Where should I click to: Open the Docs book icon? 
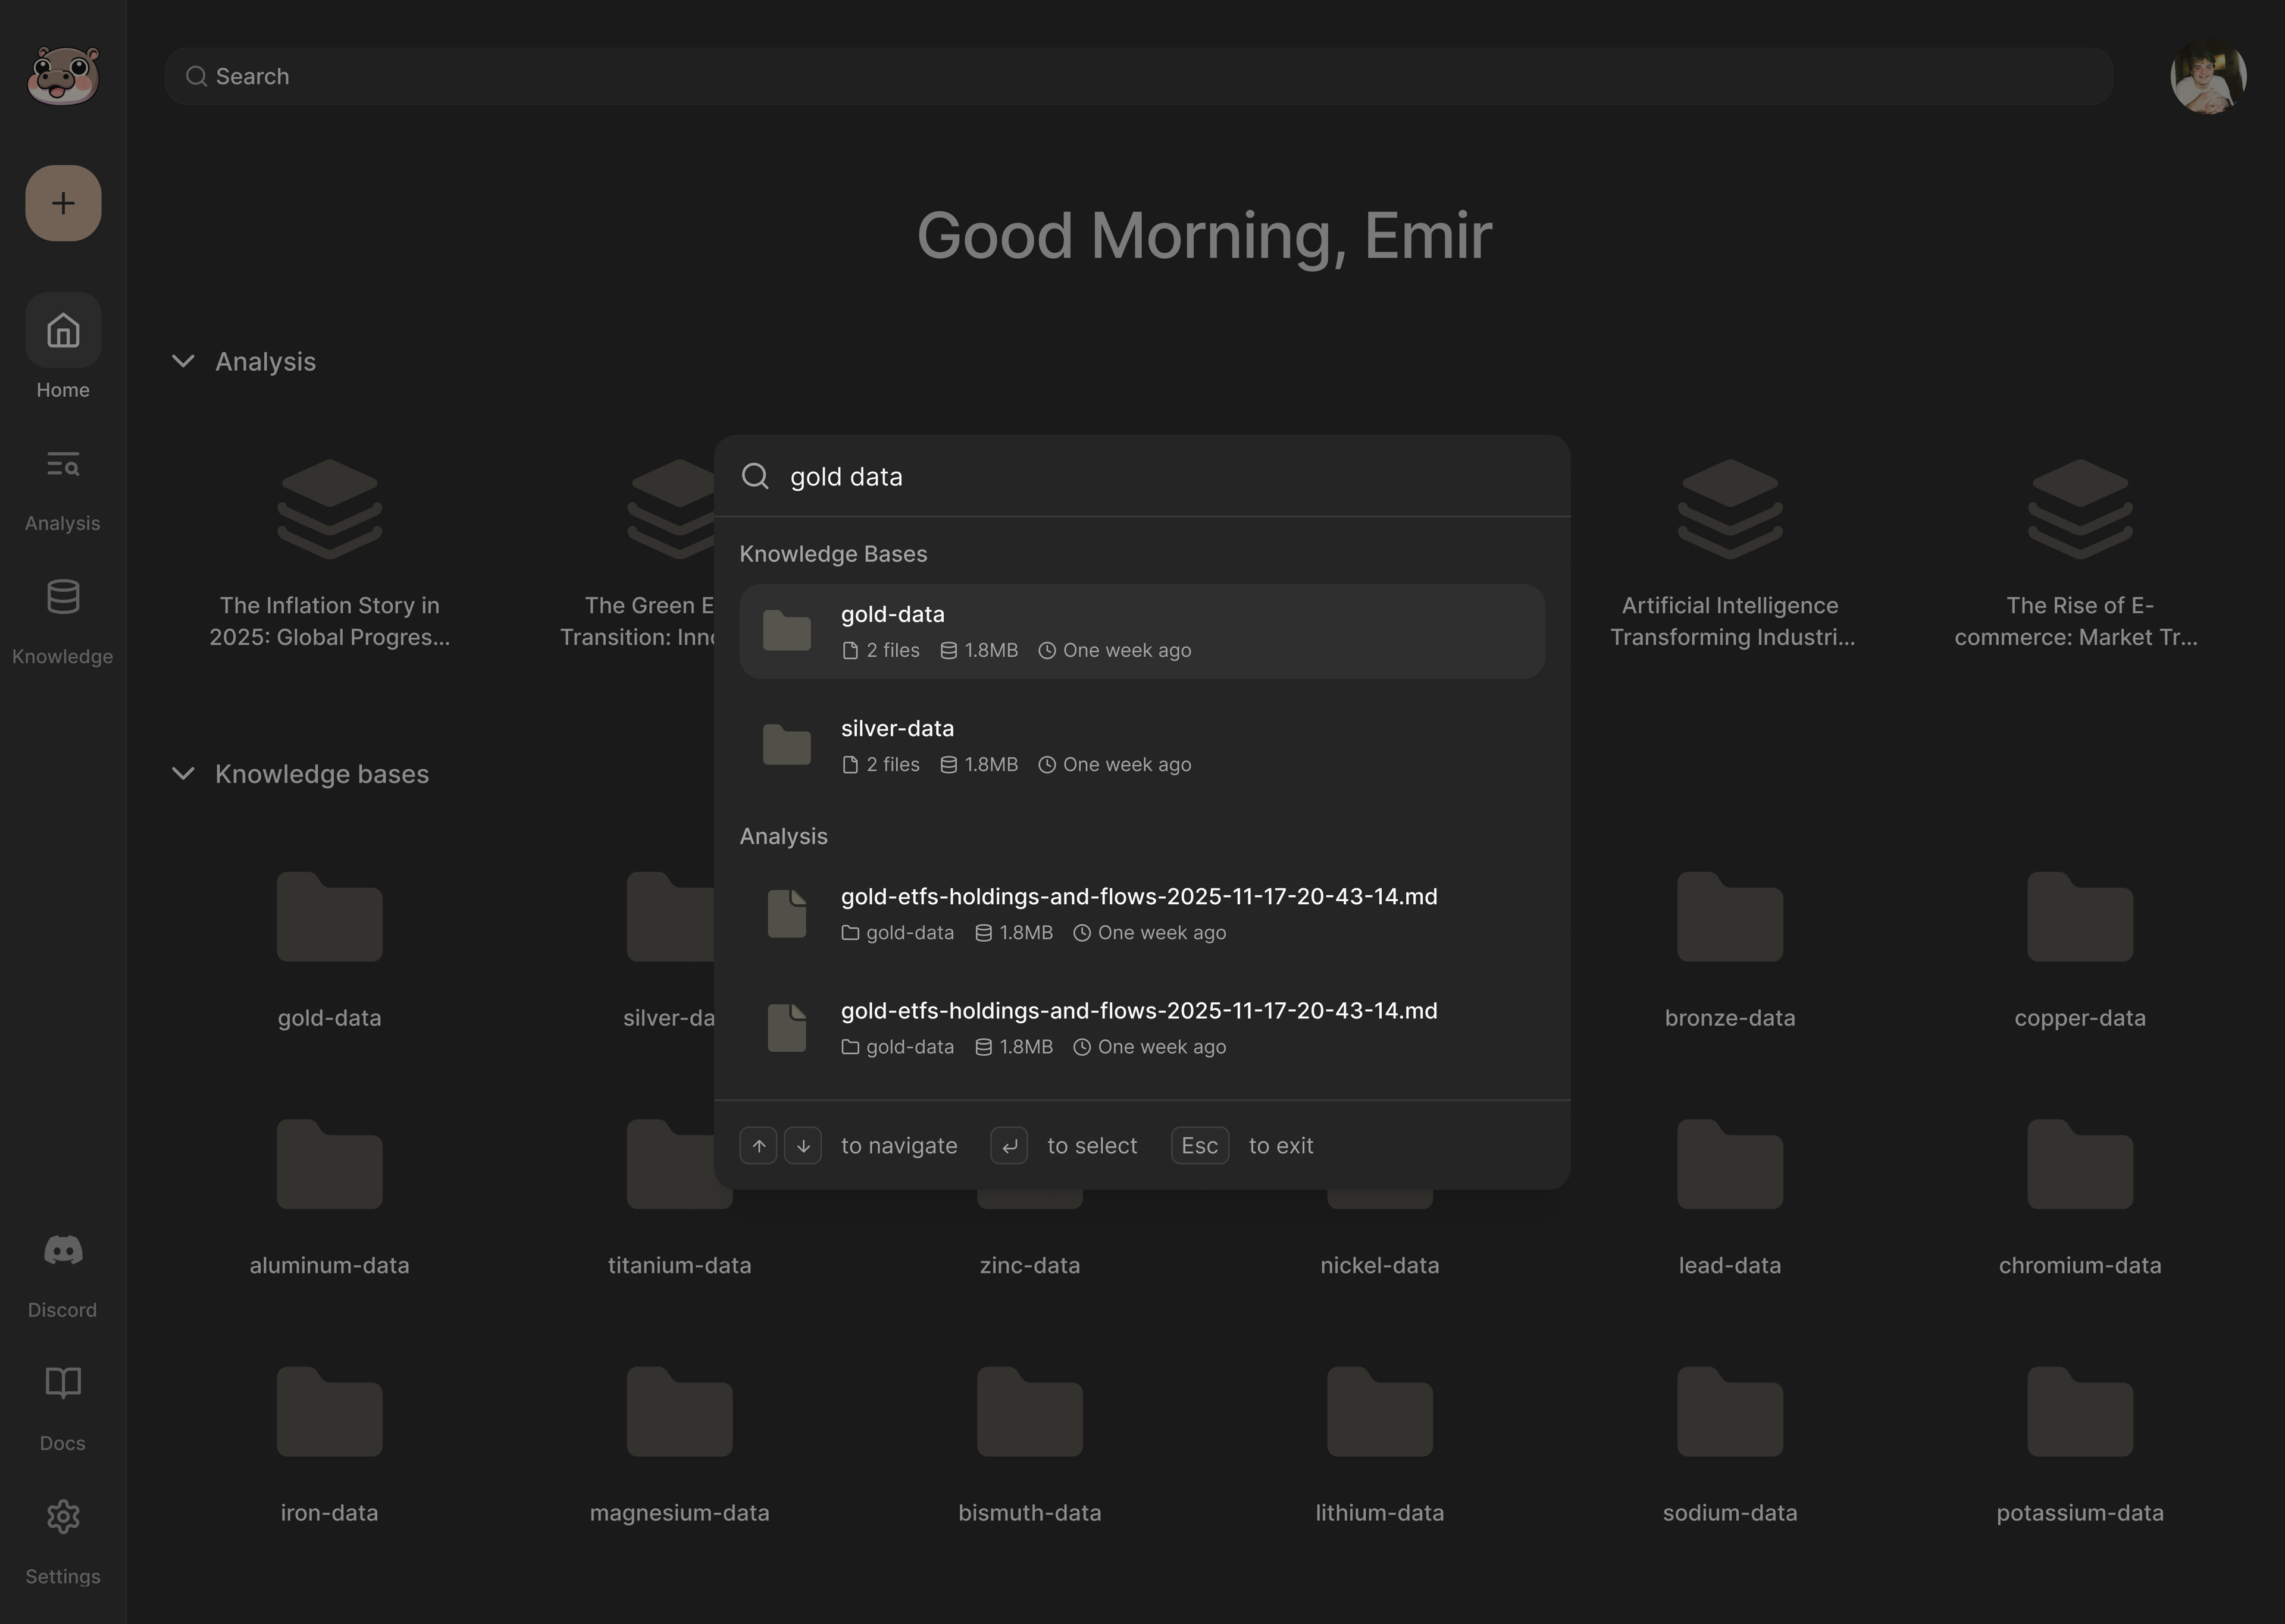pyautogui.click(x=63, y=1384)
